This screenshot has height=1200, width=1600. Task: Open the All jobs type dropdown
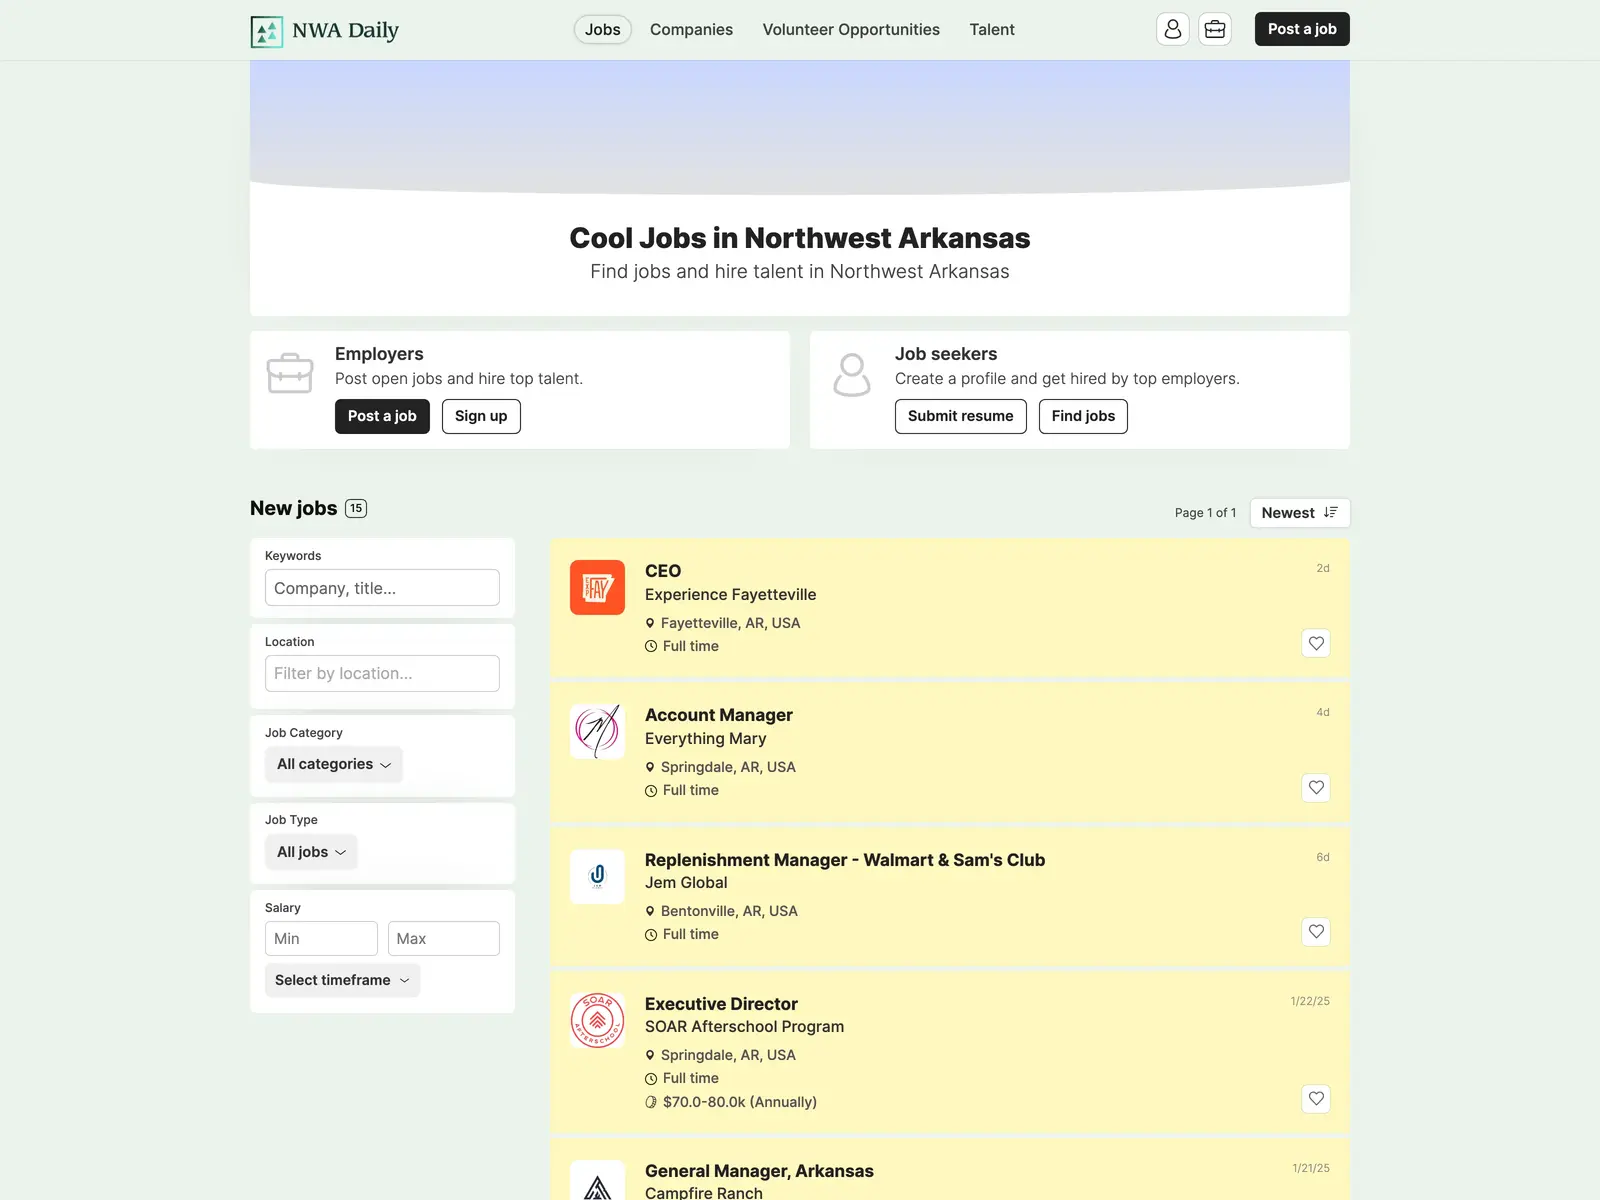pyautogui.click(x=311, y=852)
